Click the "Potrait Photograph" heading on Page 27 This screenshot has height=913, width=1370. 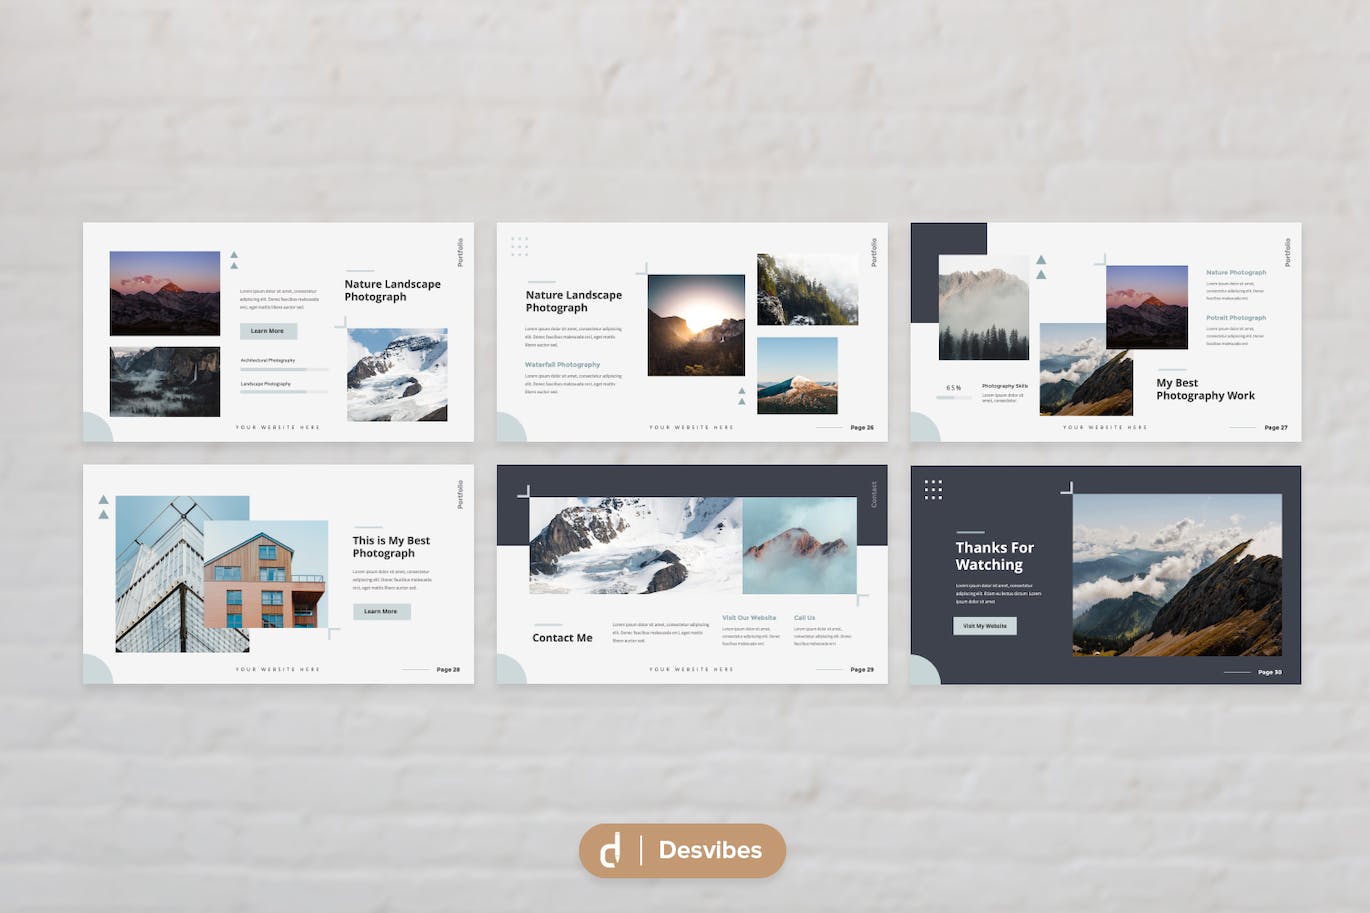pyautogui.click(x=1236, y=318)
